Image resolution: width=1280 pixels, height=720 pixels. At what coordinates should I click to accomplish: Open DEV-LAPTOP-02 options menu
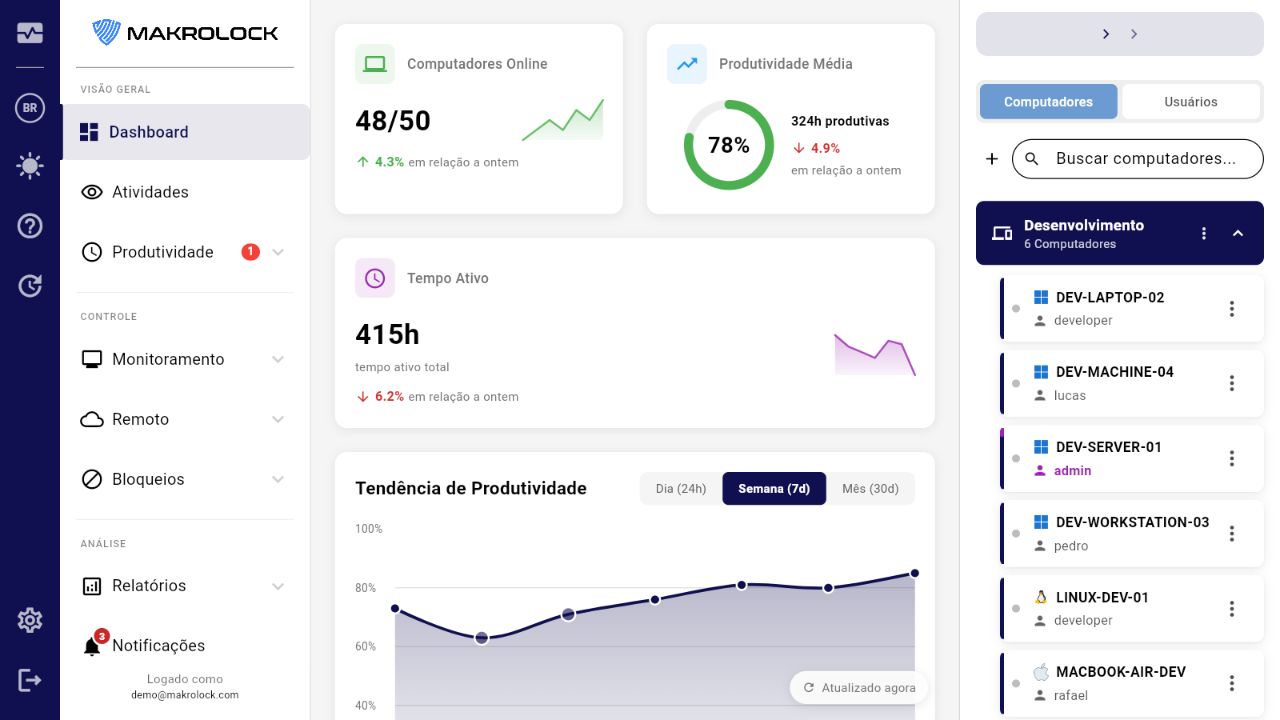(1232, 309)
